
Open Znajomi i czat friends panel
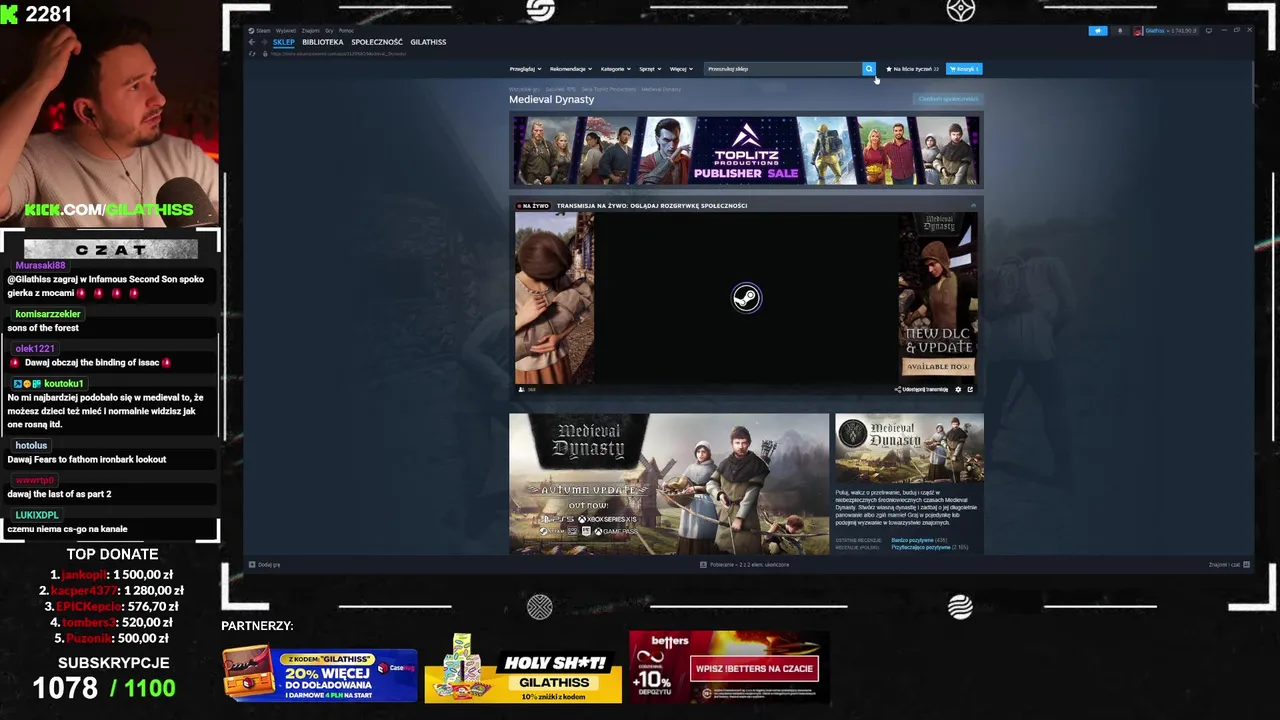tap(1228, 565)
